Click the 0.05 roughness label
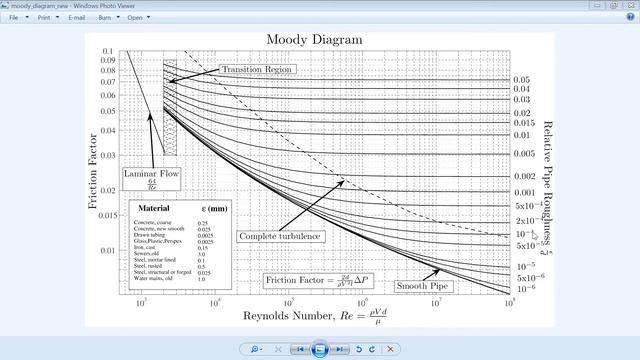 (x=521, y=80)
